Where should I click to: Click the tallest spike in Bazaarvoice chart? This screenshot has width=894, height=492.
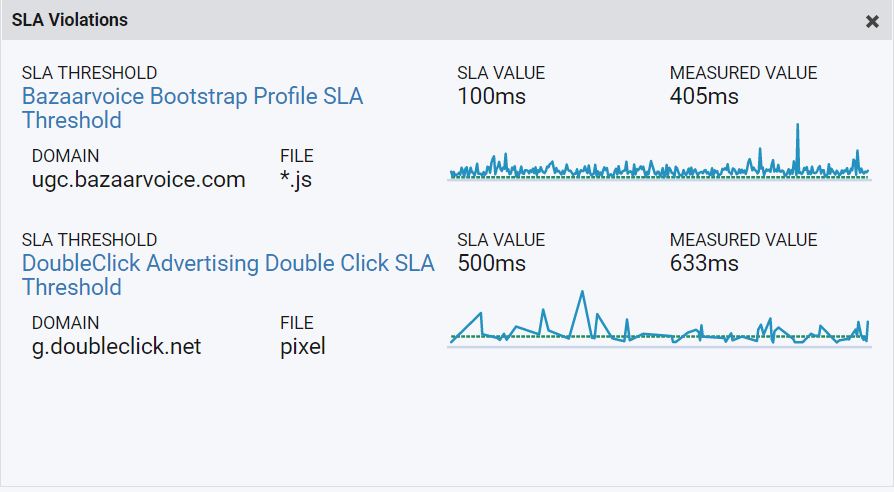click(798, 127)
